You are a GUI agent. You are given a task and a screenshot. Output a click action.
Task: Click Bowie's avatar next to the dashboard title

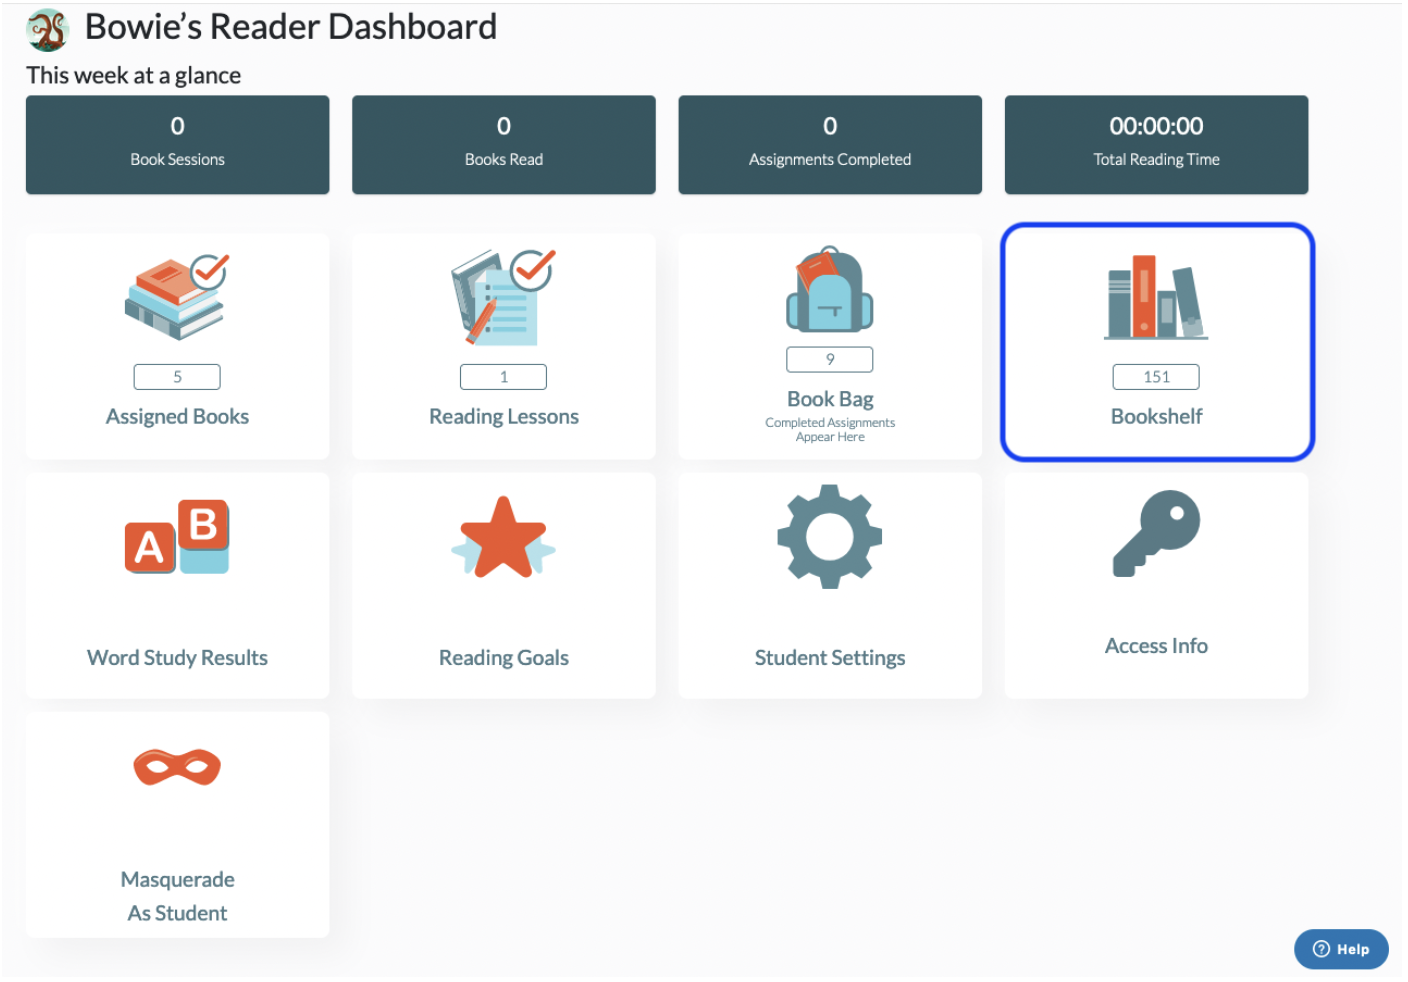pyautogui.click(x=47, y=30)
